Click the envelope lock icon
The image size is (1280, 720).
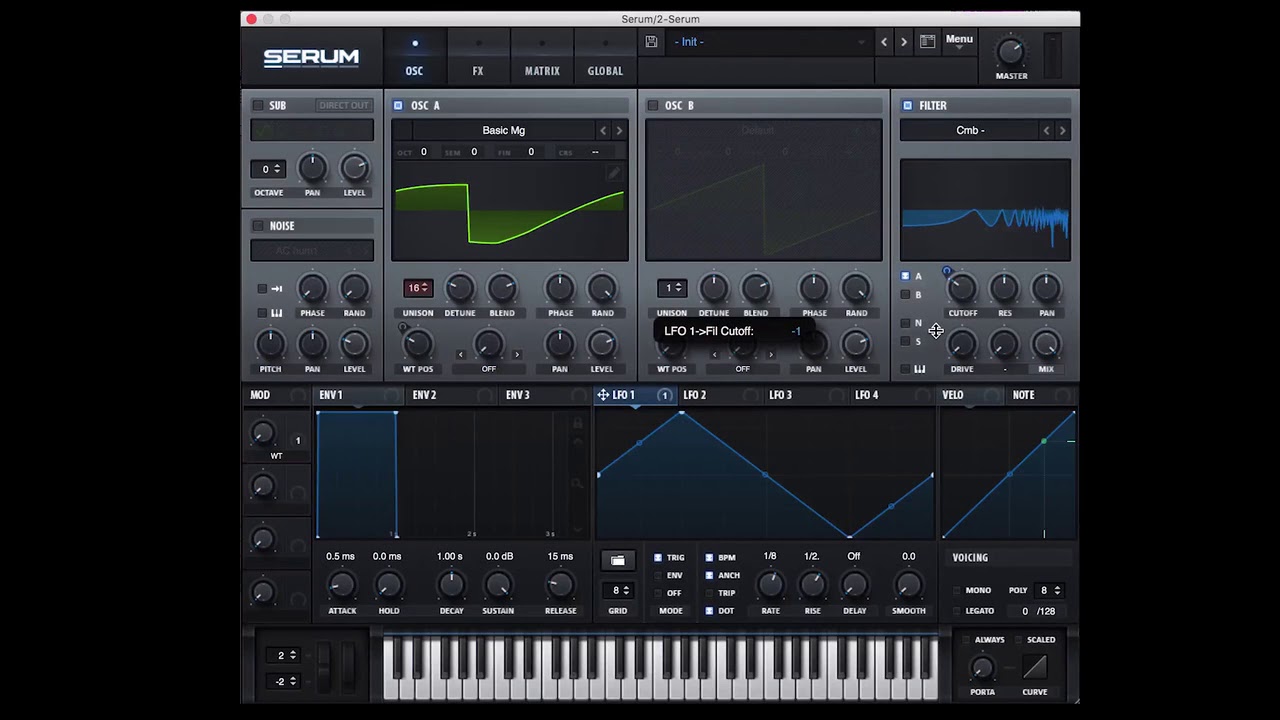click(x=577, y=424)
